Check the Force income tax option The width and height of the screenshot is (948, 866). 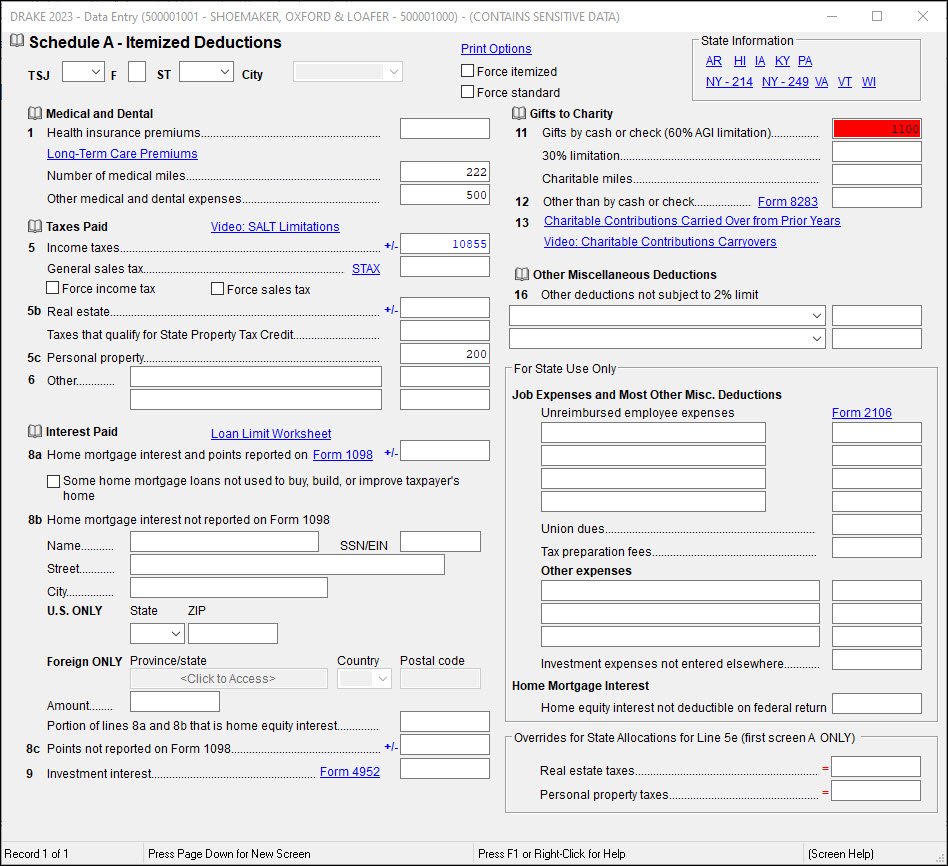[x=53, y=288]
